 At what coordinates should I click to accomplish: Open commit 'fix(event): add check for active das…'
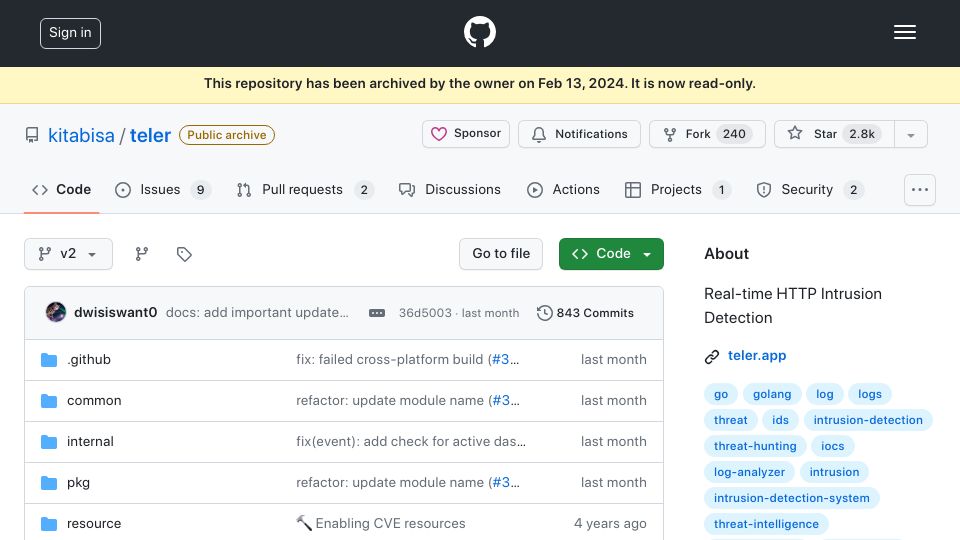(411, 441)
